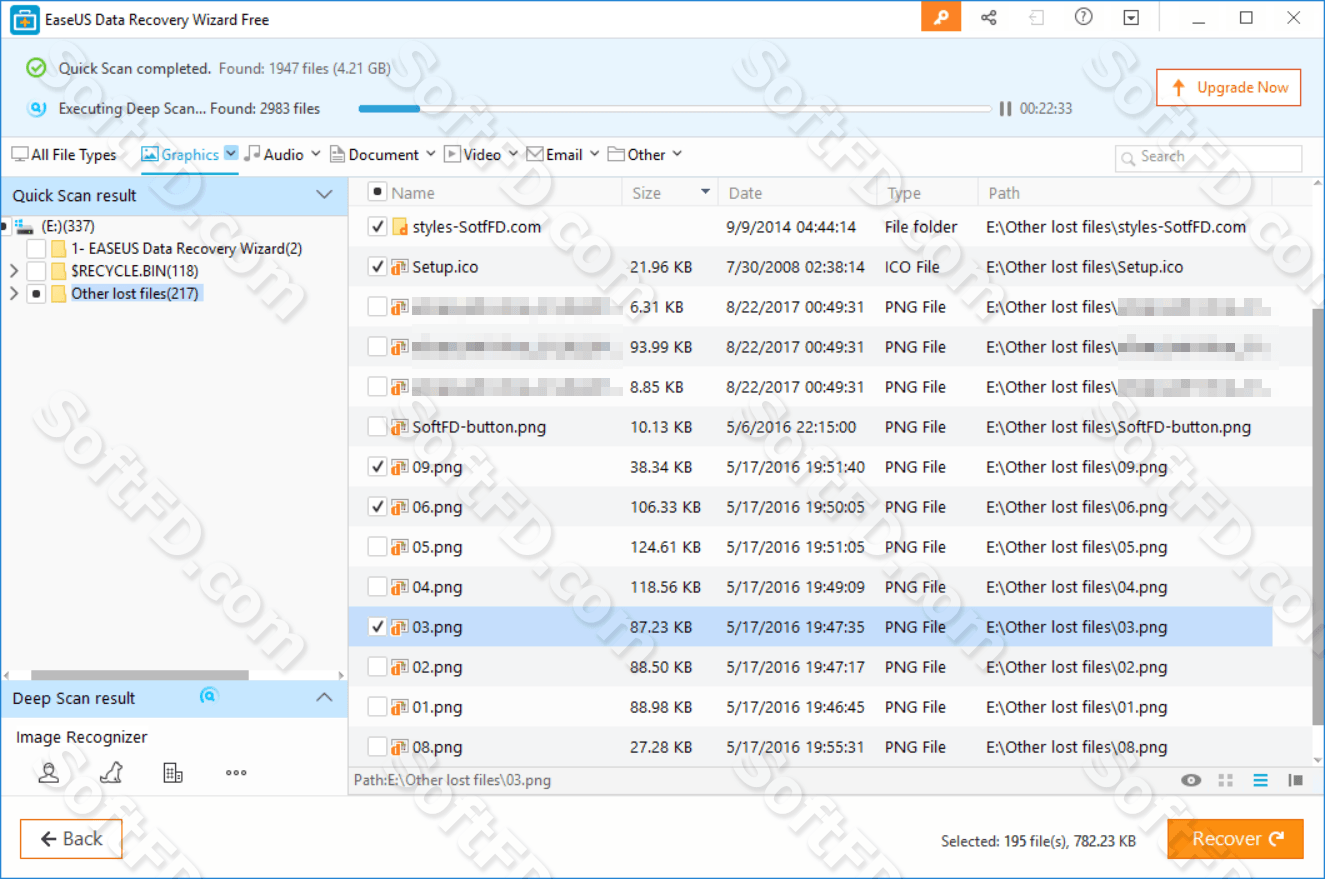Open more image recognizer options

[x=236, y=772]
